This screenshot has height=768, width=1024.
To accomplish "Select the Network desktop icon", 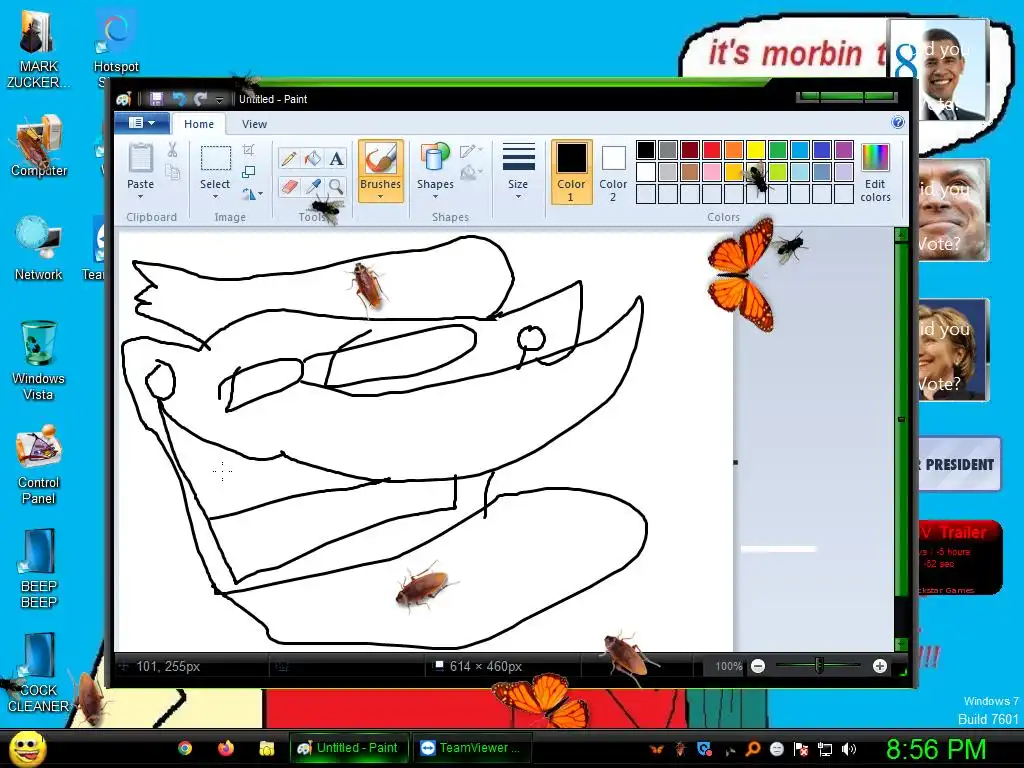I will pos(39,249).
